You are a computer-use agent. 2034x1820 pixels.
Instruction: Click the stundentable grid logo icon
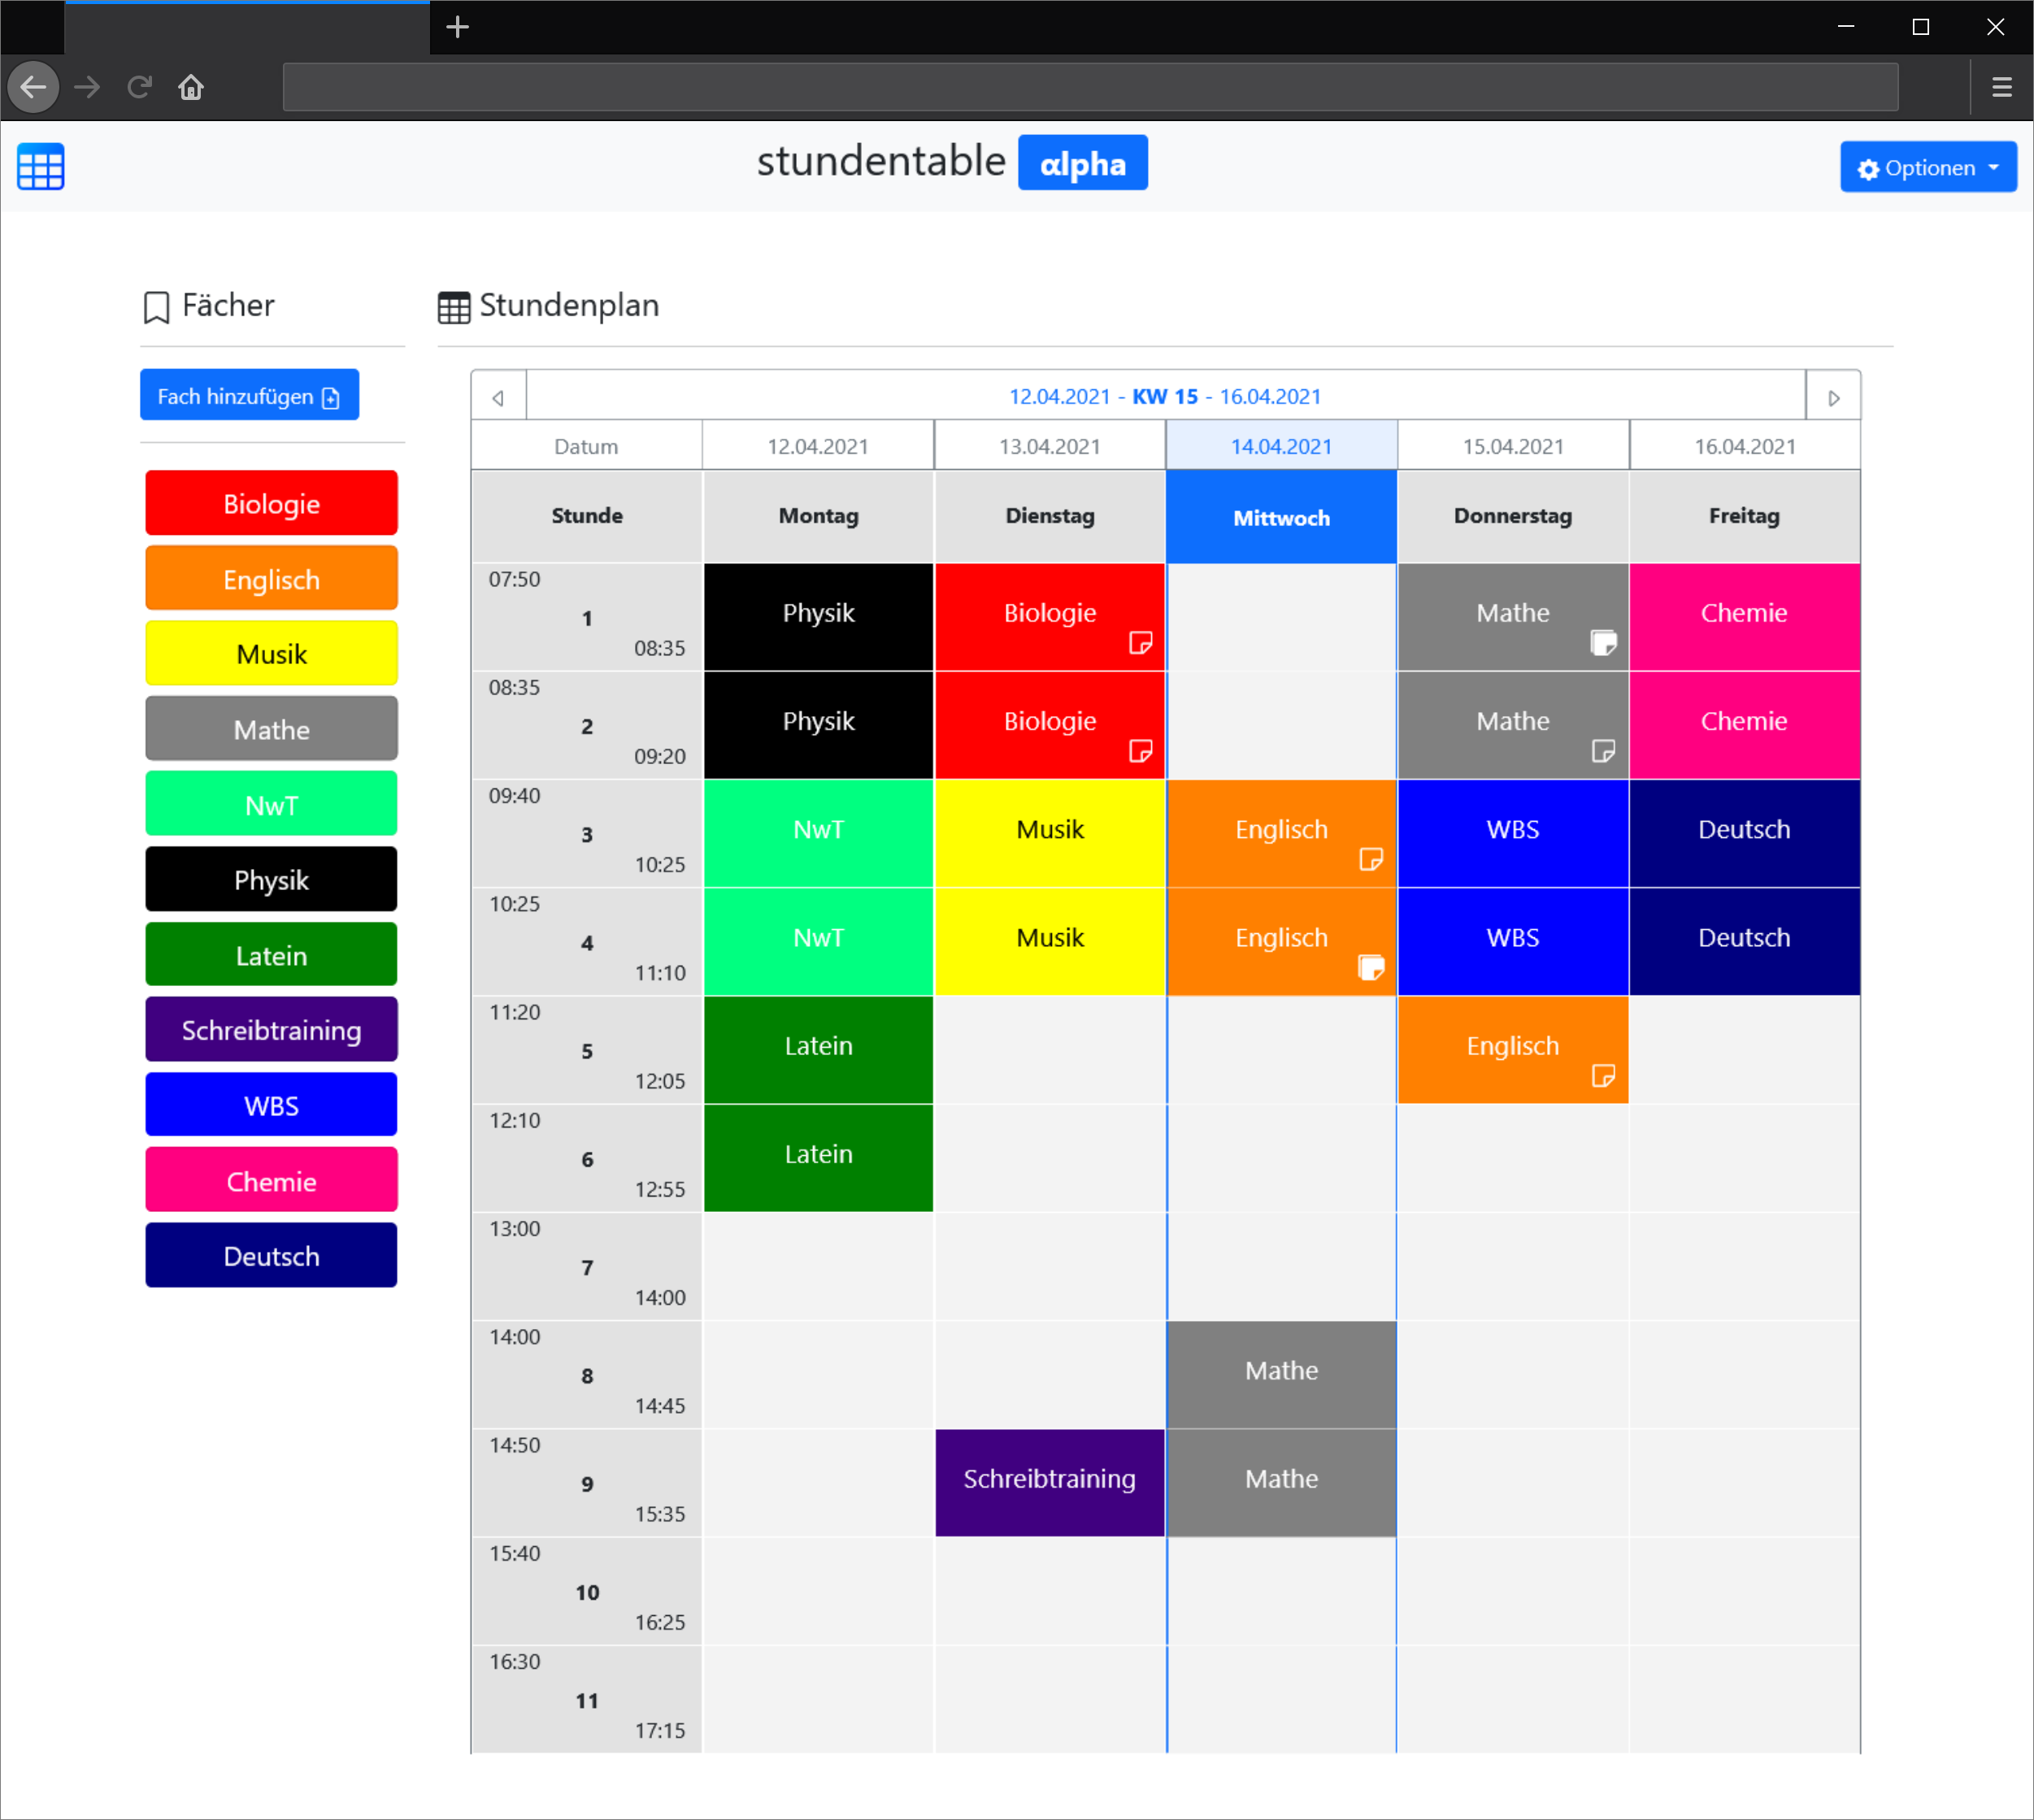[41, 166]
